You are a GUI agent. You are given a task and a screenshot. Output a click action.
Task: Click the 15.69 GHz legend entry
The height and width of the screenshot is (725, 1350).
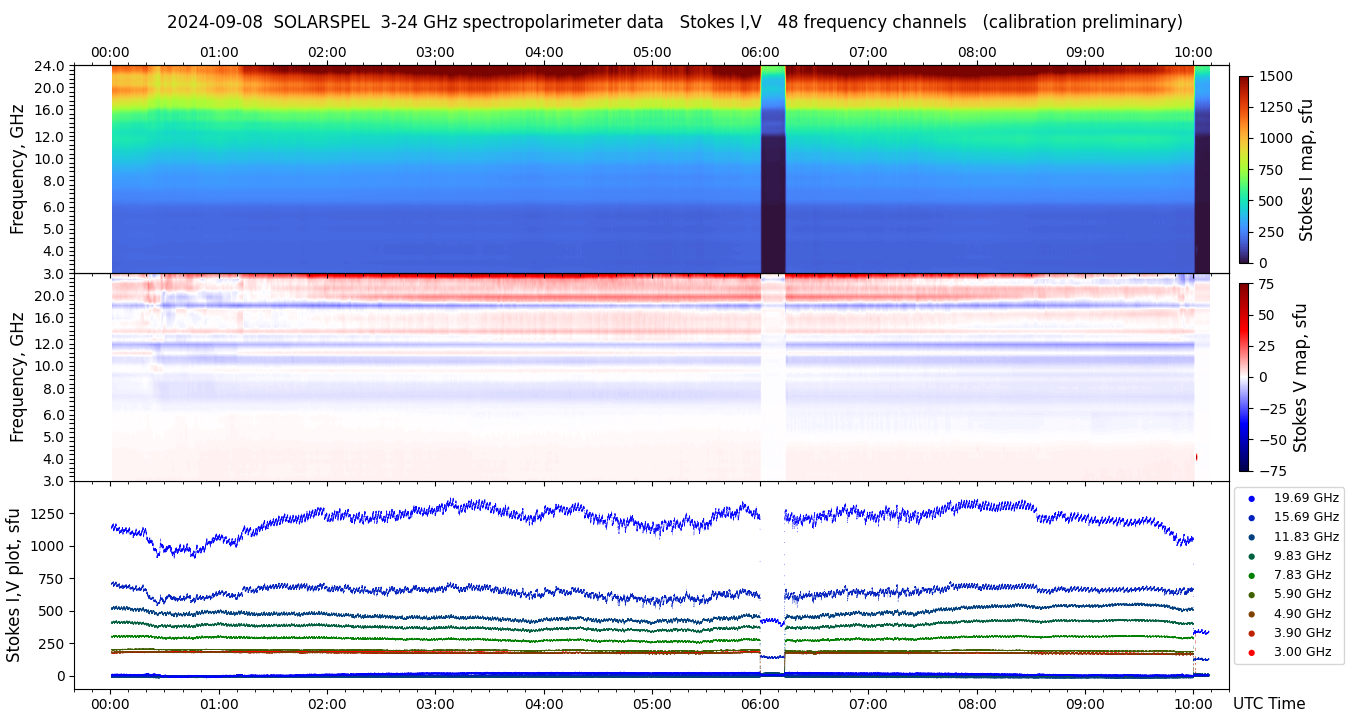(x=1305, y=517)
